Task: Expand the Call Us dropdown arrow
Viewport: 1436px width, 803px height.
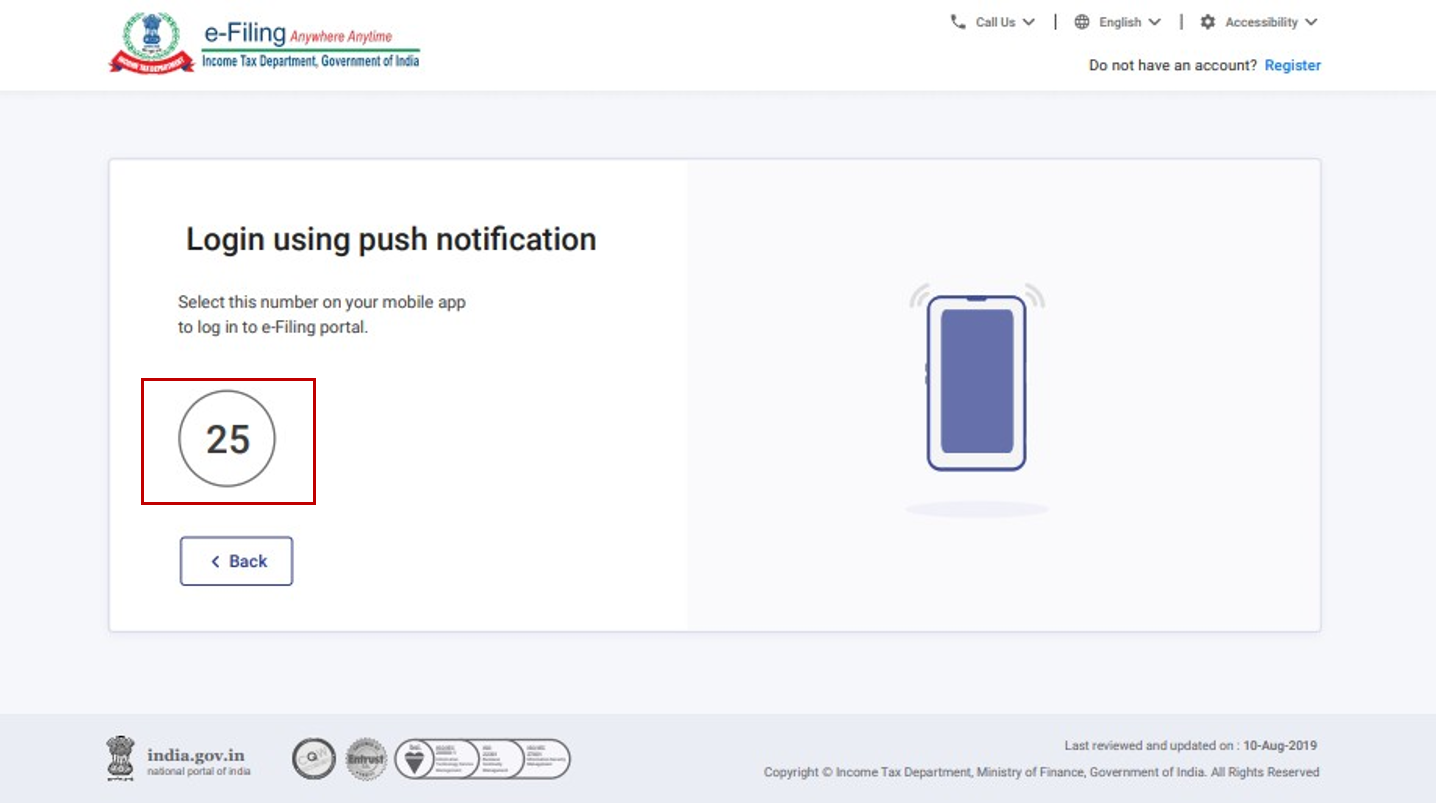Action: tap(1029, 22)
